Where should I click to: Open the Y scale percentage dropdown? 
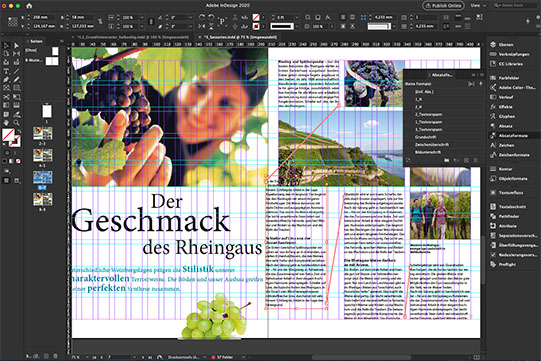point(141,26)
